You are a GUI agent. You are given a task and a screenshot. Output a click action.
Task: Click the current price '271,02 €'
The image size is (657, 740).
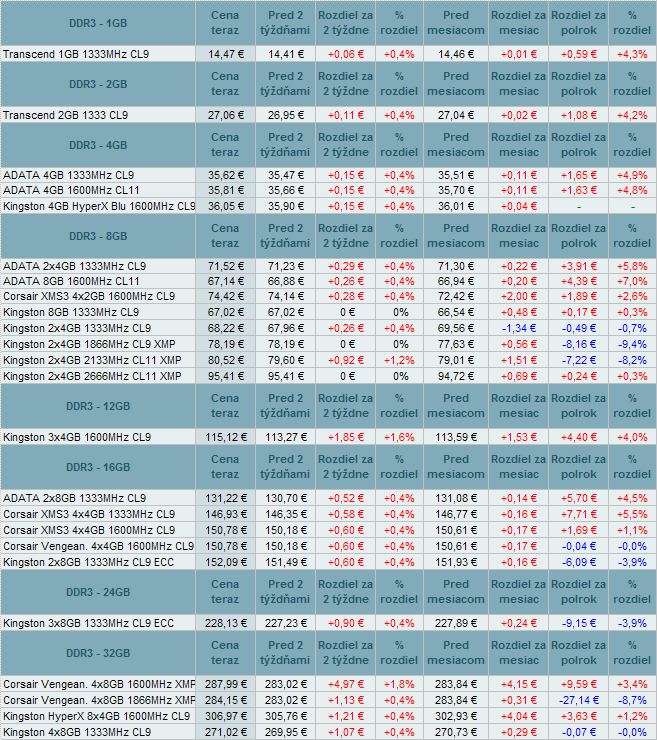click(226, 732)
